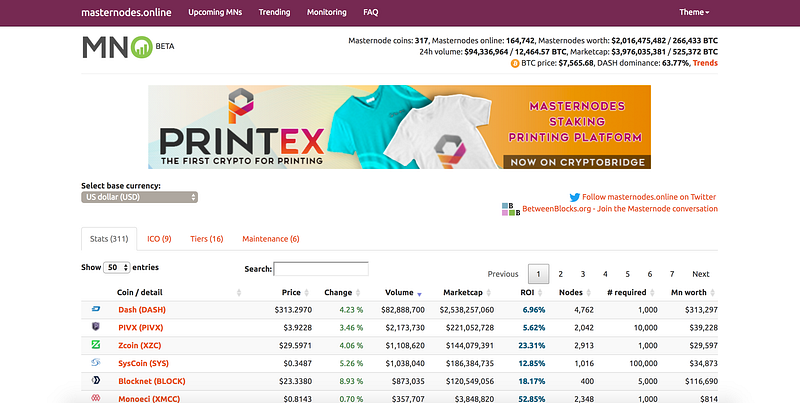The height and width of the screenshot is (403, 800).
Task: Click the BetweenBlocks logo icon
Action: tap(511, 209)
